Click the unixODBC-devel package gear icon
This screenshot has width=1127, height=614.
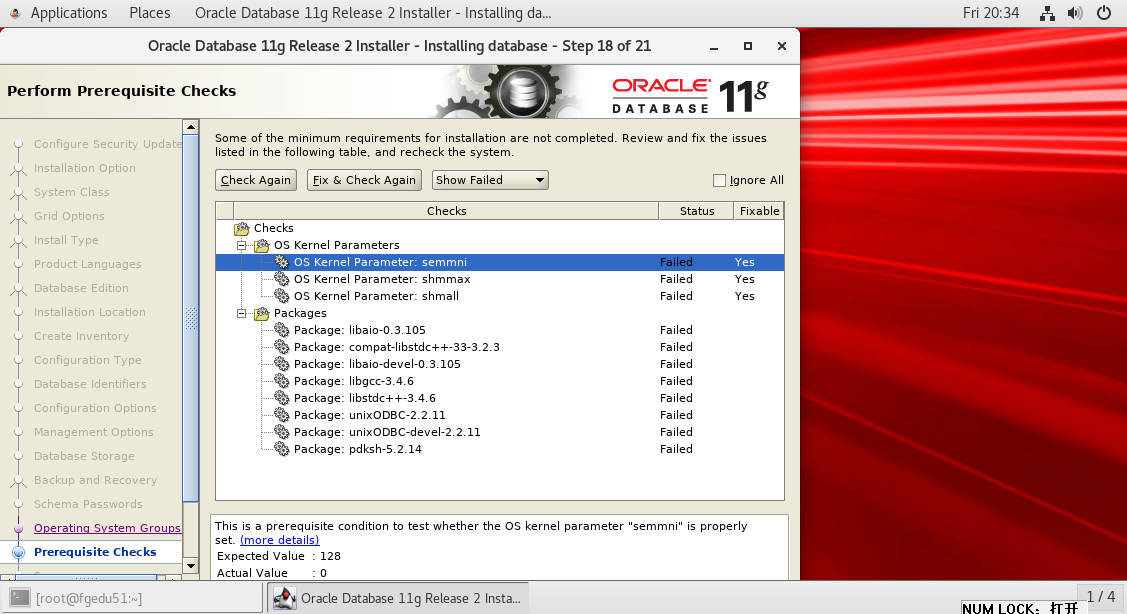point(282,432)
